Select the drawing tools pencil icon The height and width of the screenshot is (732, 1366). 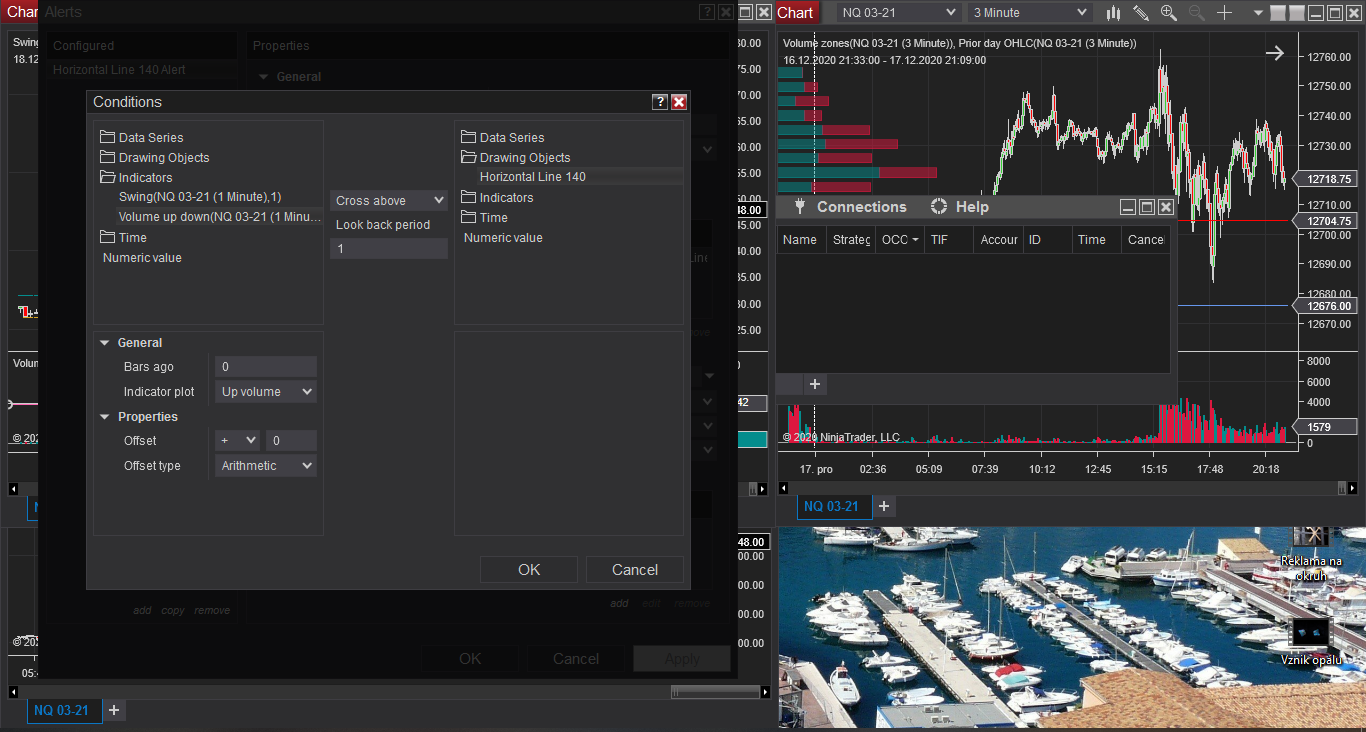(1141, 13)
